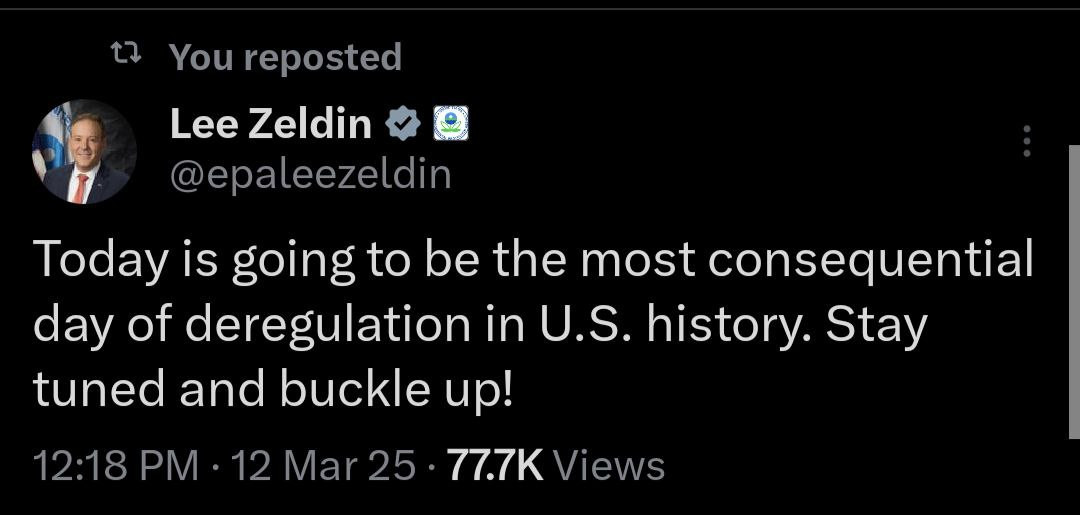1080x515 pixels.
Task: Click the "You reposted" label
Action: [x=285, y=57]
